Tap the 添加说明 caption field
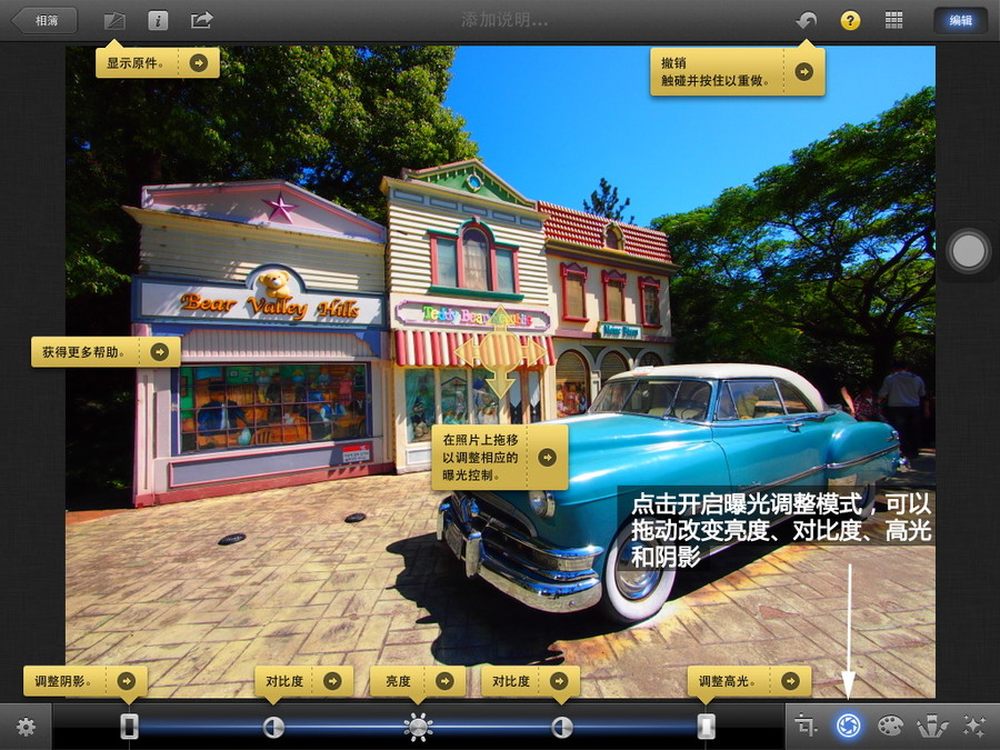This screenshot has width=1000, height=750. click(x=504, y=20)
